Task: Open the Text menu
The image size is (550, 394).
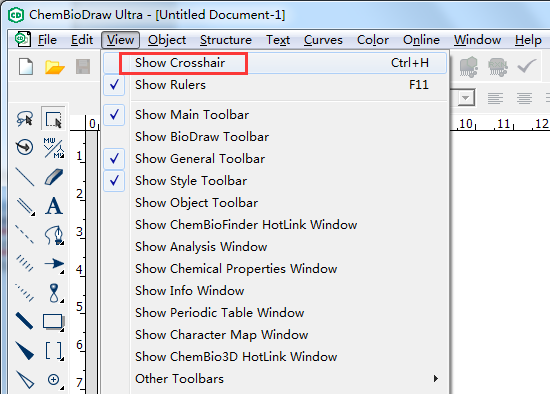Action: (278, 40)
